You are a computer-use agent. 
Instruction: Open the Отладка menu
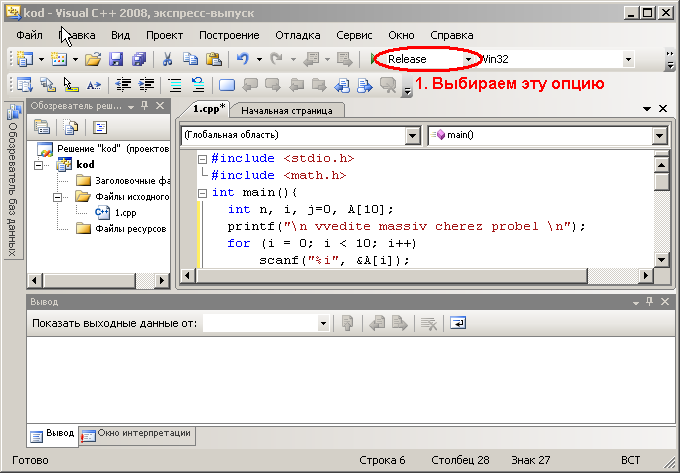tap(298, 35)
